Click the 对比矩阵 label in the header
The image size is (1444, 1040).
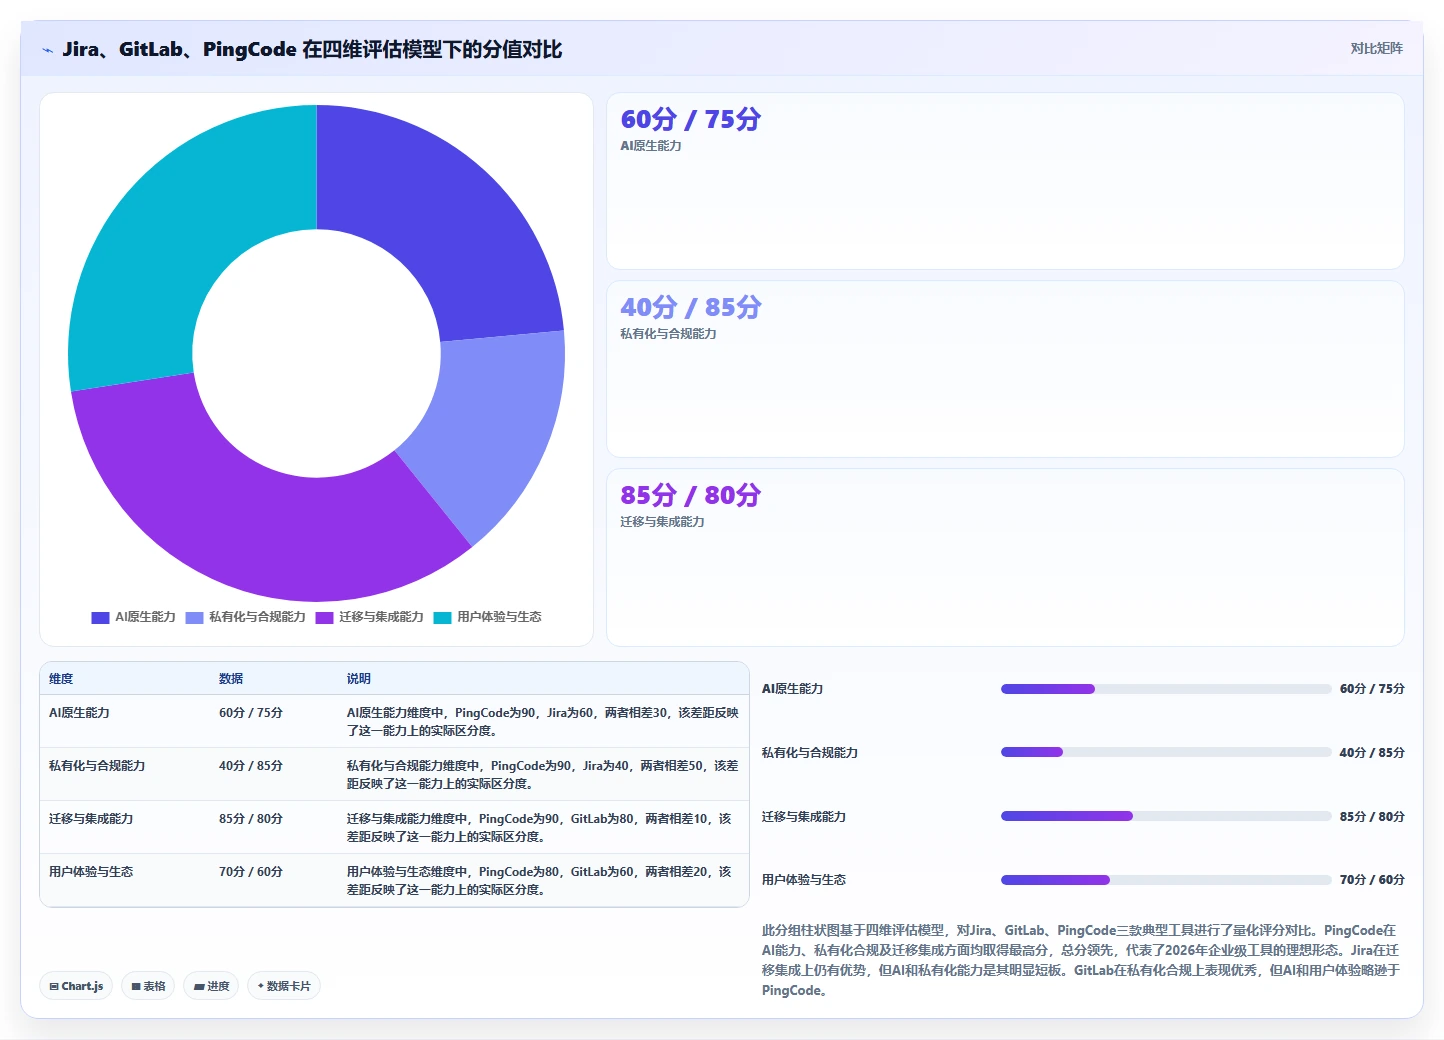click(x=1376, y=48)
